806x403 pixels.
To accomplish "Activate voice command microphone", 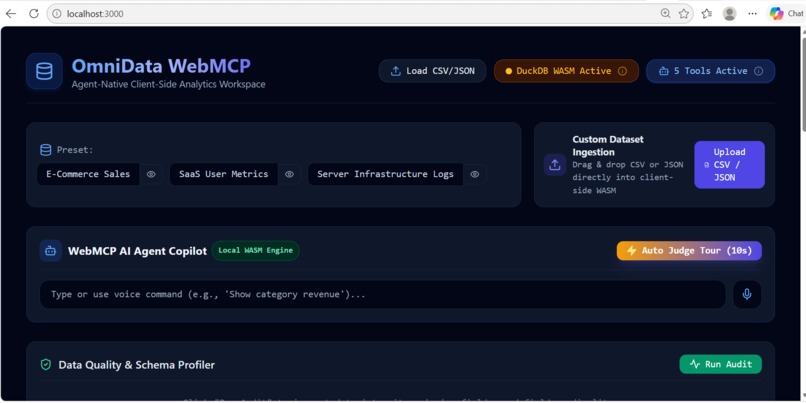I will pyautogui.click(x=747, y=295).
